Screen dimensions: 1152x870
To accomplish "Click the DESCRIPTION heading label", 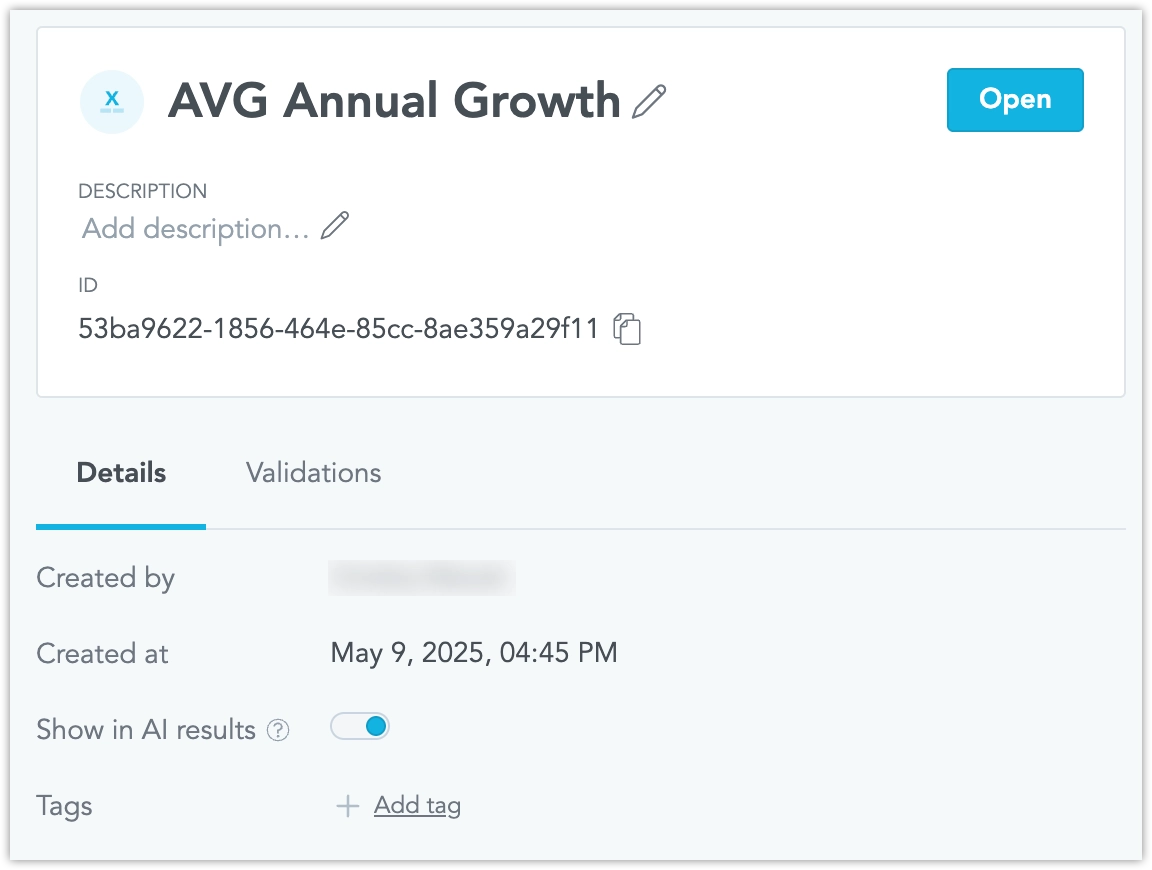I will 142,191.
